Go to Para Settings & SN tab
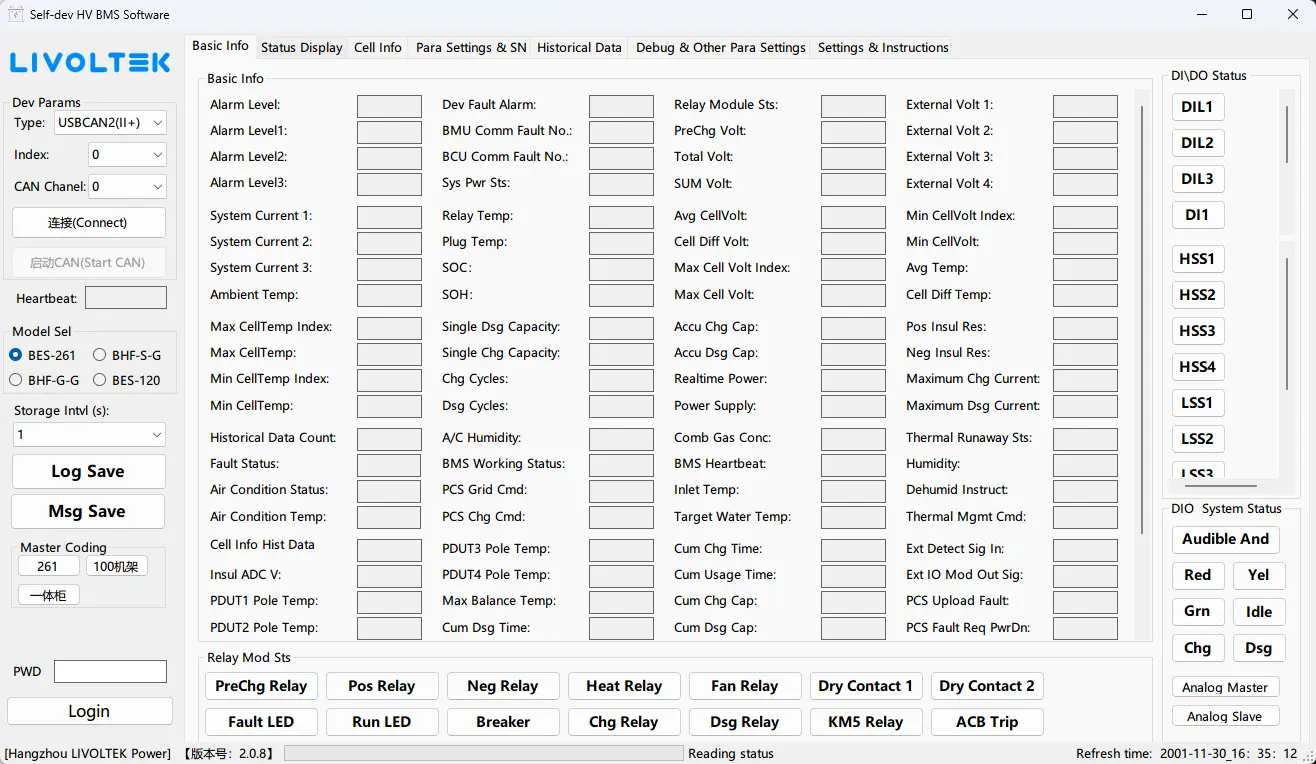This screenshot has width=1316, height=764. [x=470, y=47]
